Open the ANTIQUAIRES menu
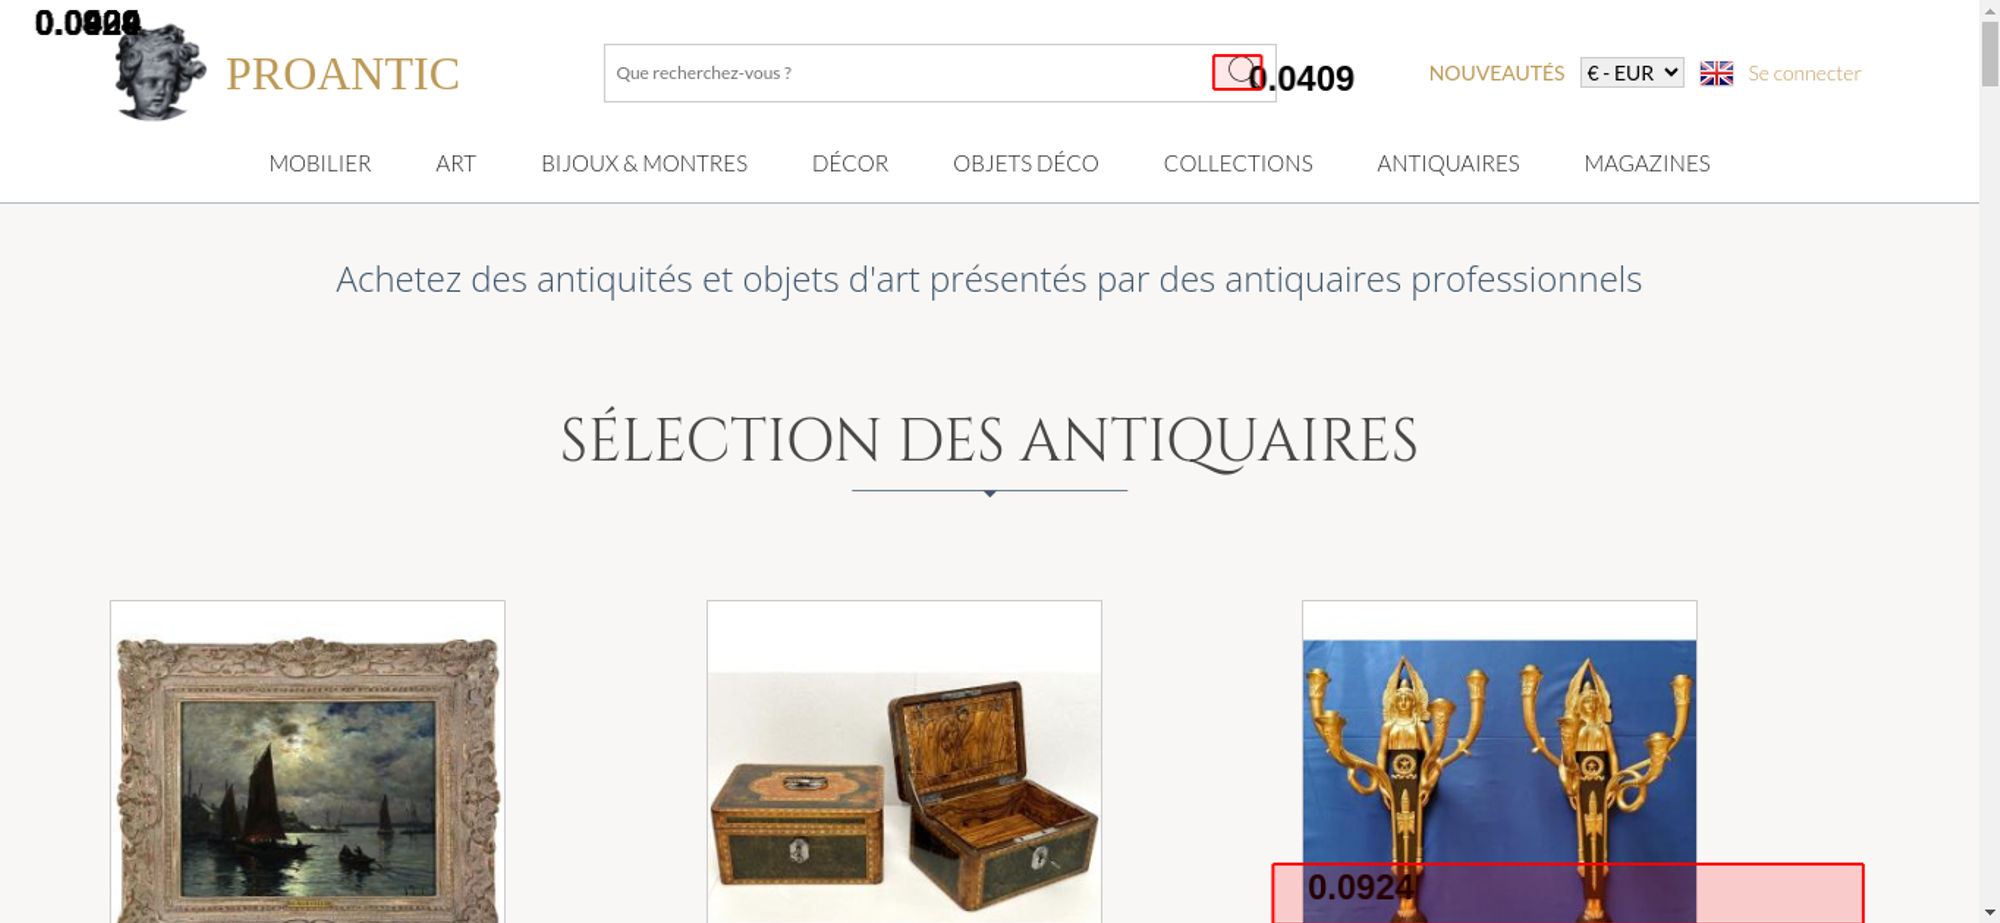 coord(1448,163)
